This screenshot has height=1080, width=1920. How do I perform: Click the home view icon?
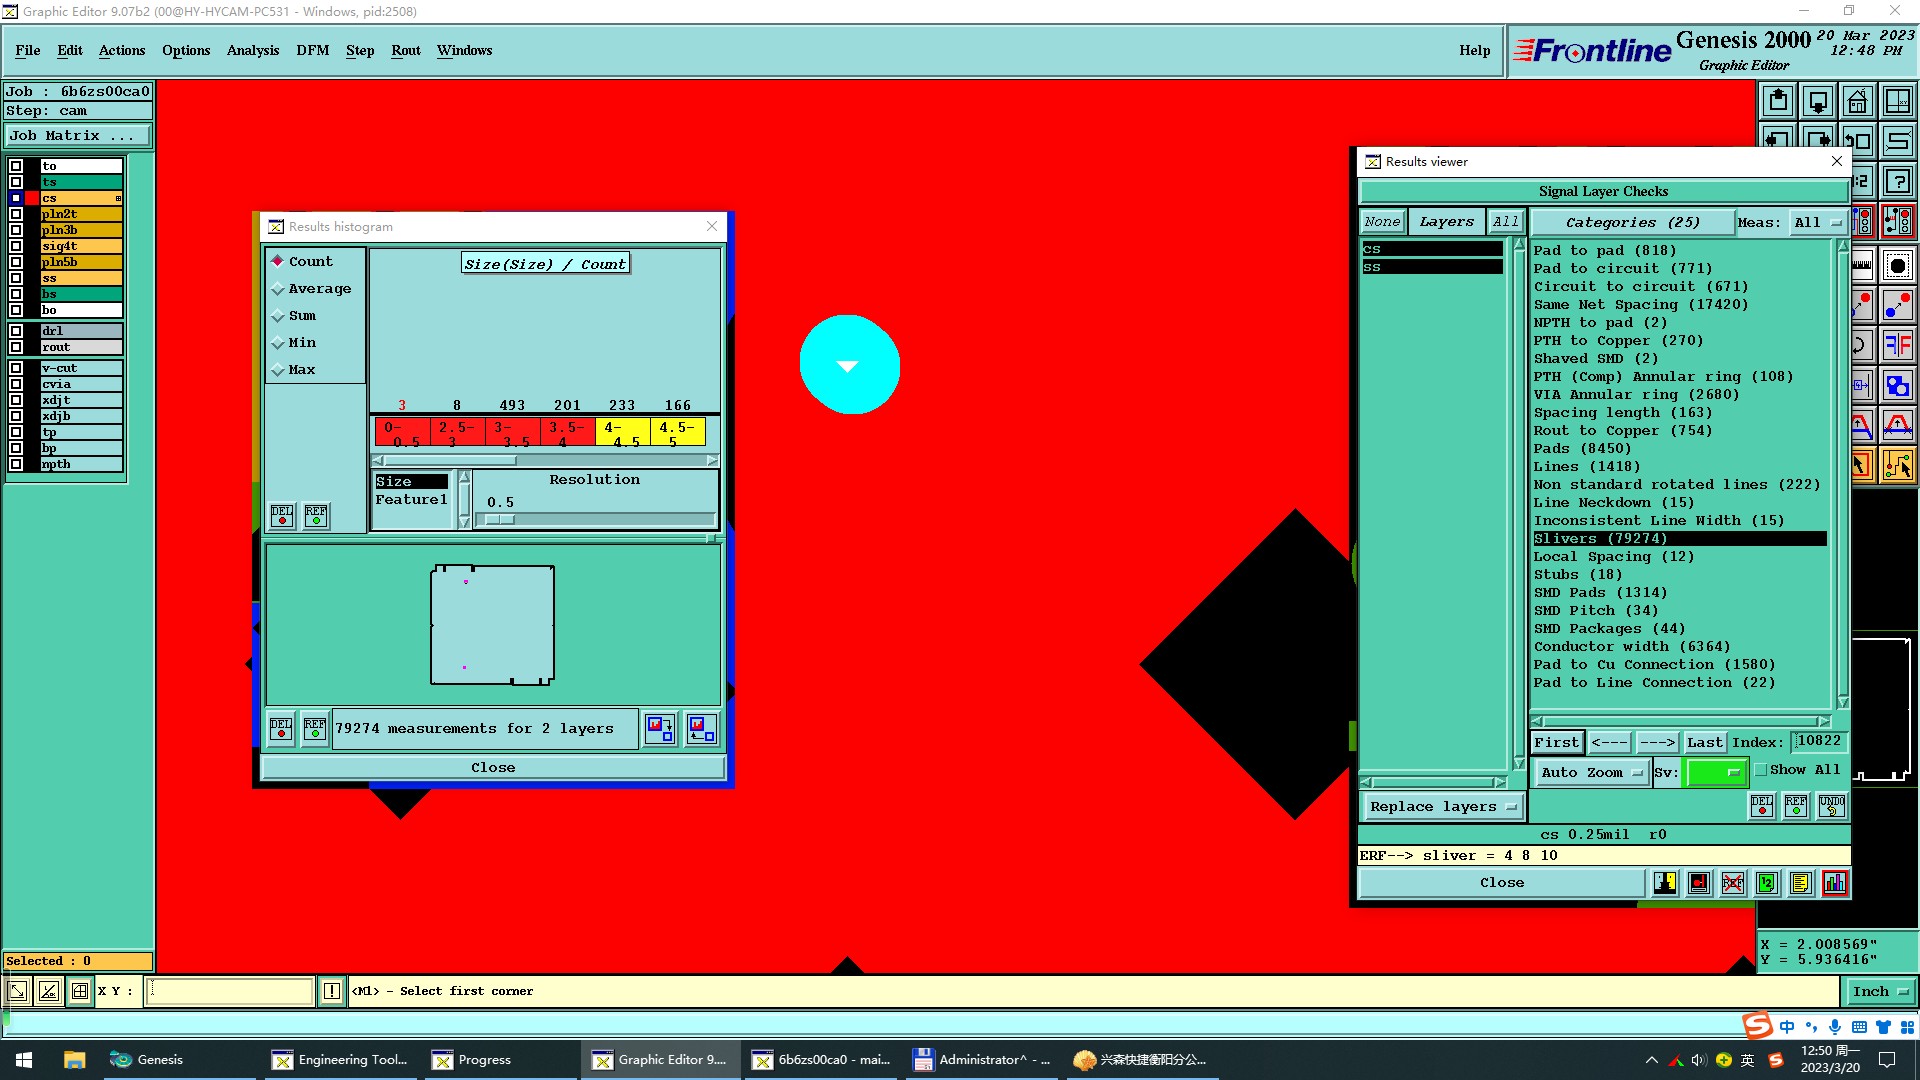(1857, 101)
